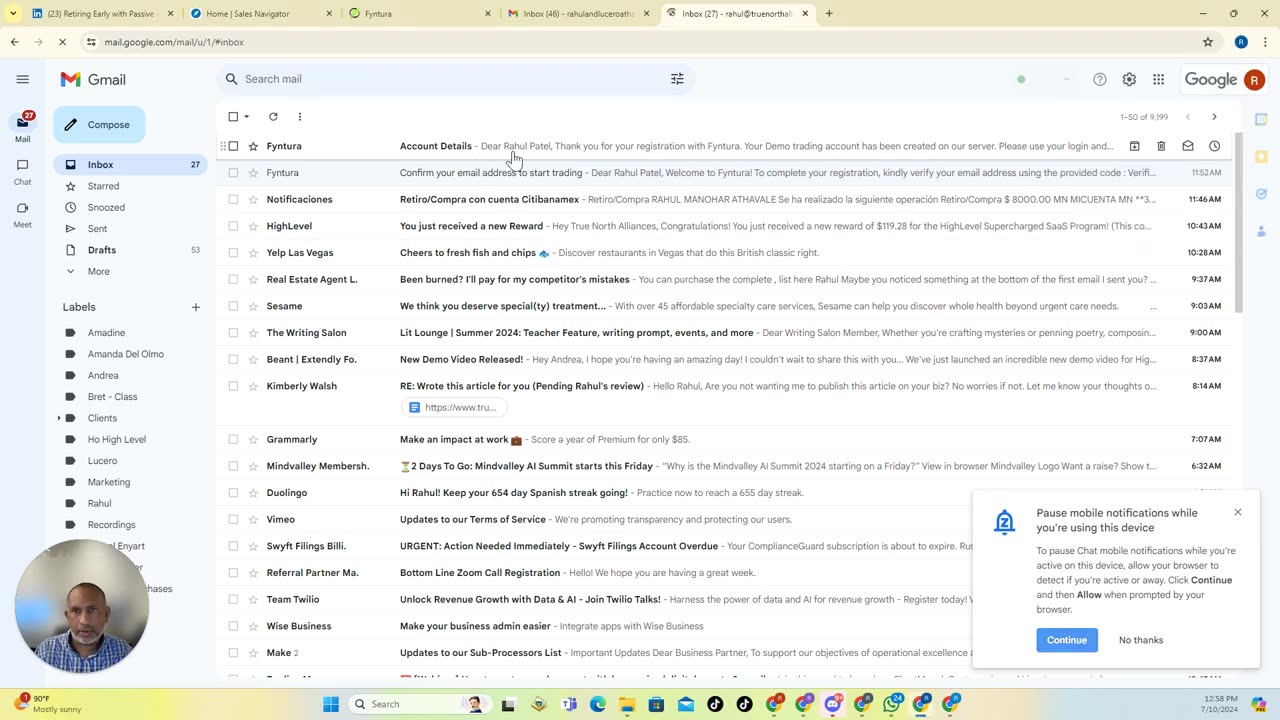Open the Google Calendar side panel icon
Viewport: 1280px width, 720px height.
(x=1262, y=119)
